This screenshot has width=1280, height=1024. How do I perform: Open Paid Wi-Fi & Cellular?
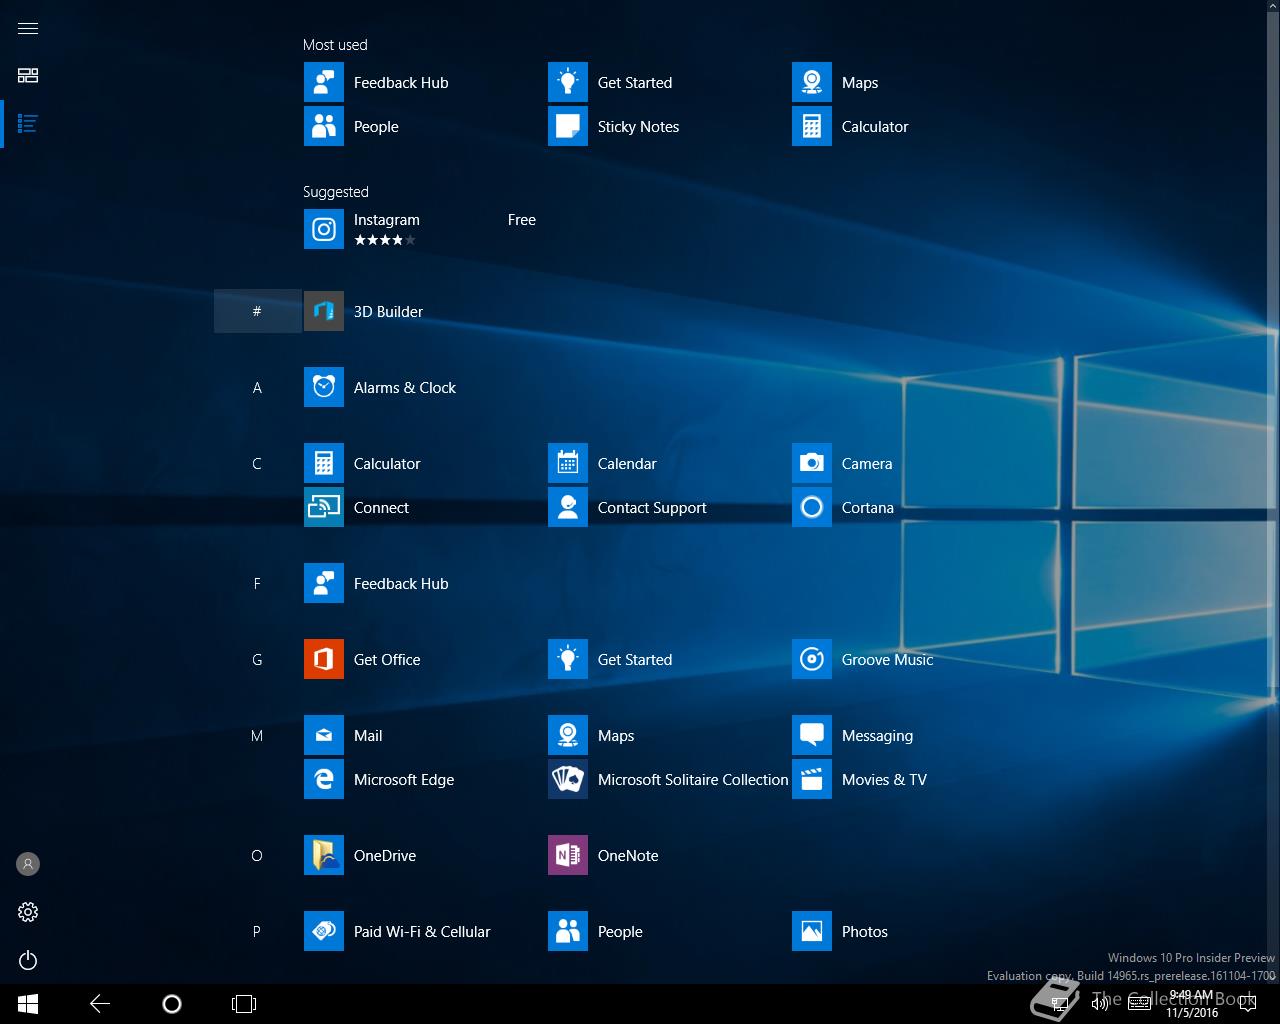pyautogui.click(x=424, y=931)
